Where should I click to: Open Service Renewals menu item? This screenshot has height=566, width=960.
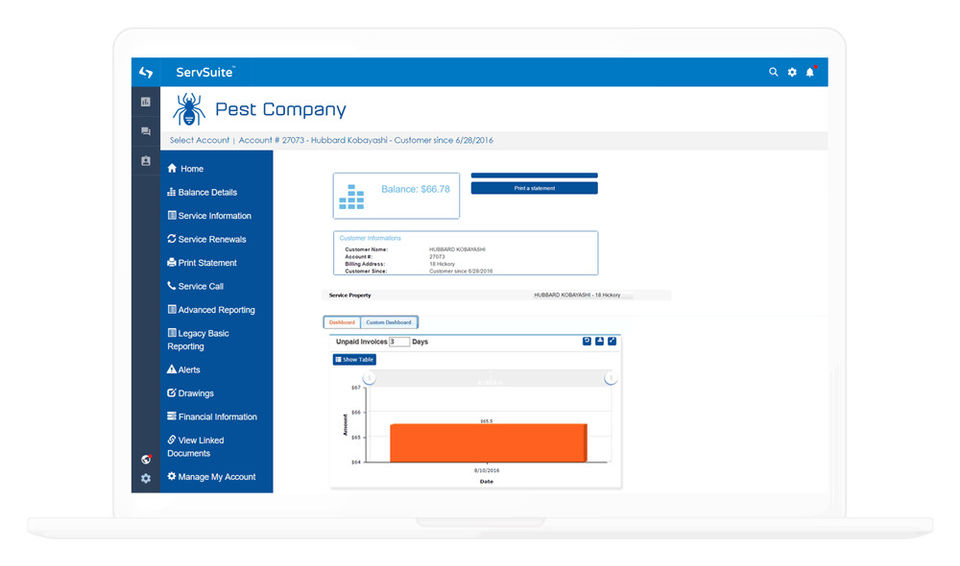coord(206,239)
